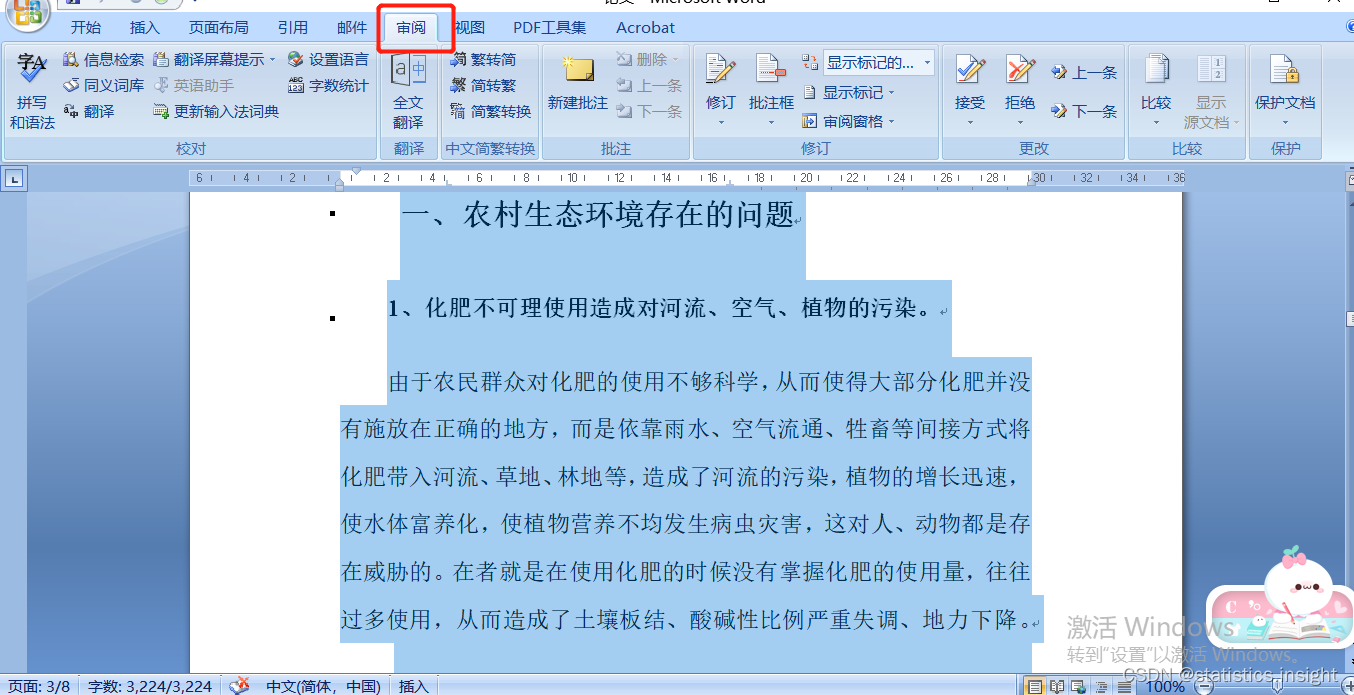Open the 修订 dropdown arrow

point(720,123)
